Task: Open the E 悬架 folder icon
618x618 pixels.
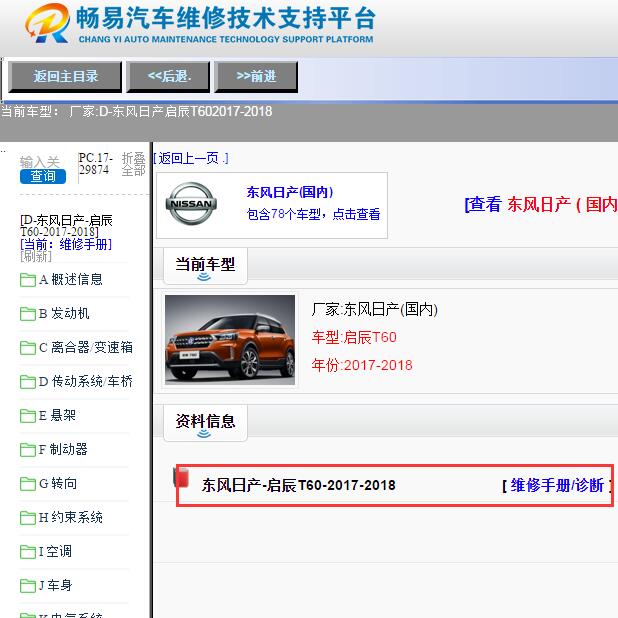Action: pos(28,415)
